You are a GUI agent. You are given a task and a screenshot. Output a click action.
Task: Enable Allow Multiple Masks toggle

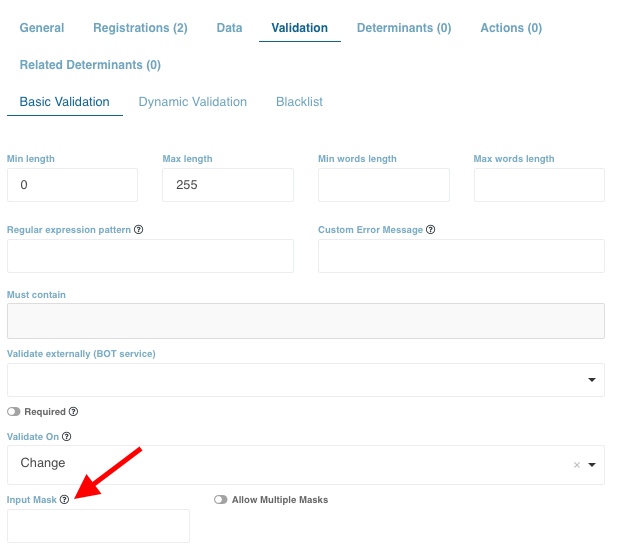pos(221,500)
